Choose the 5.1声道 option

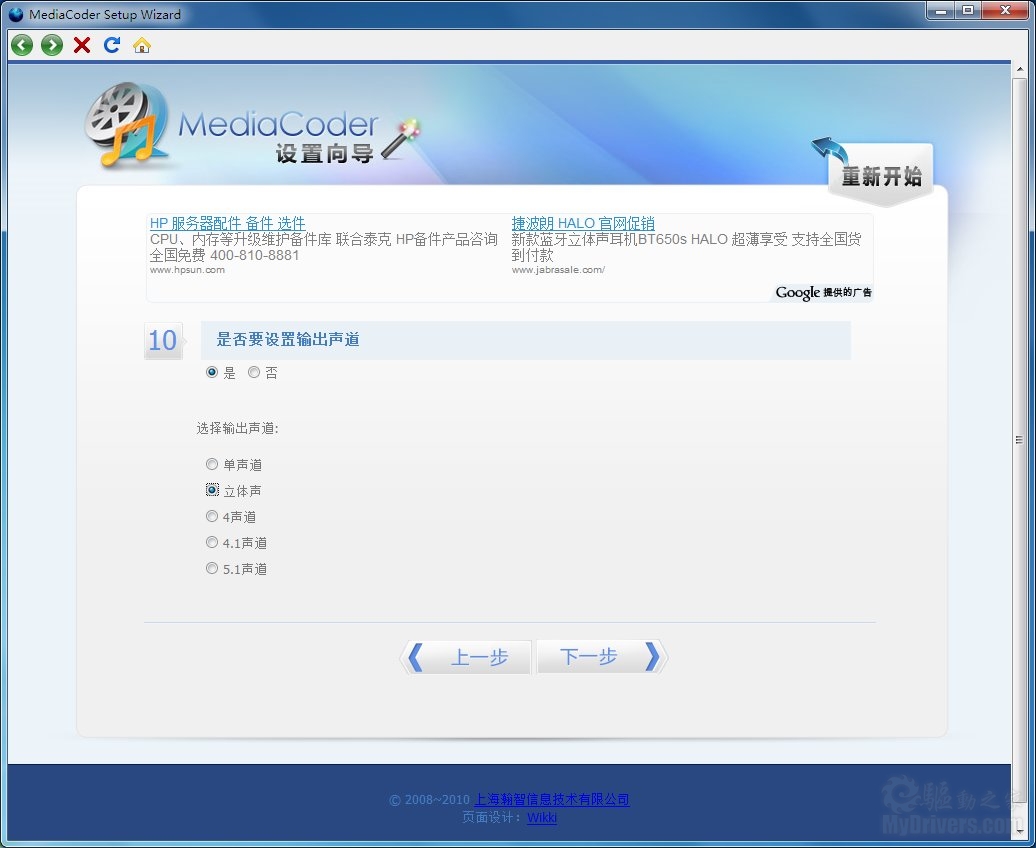(211, 568)
